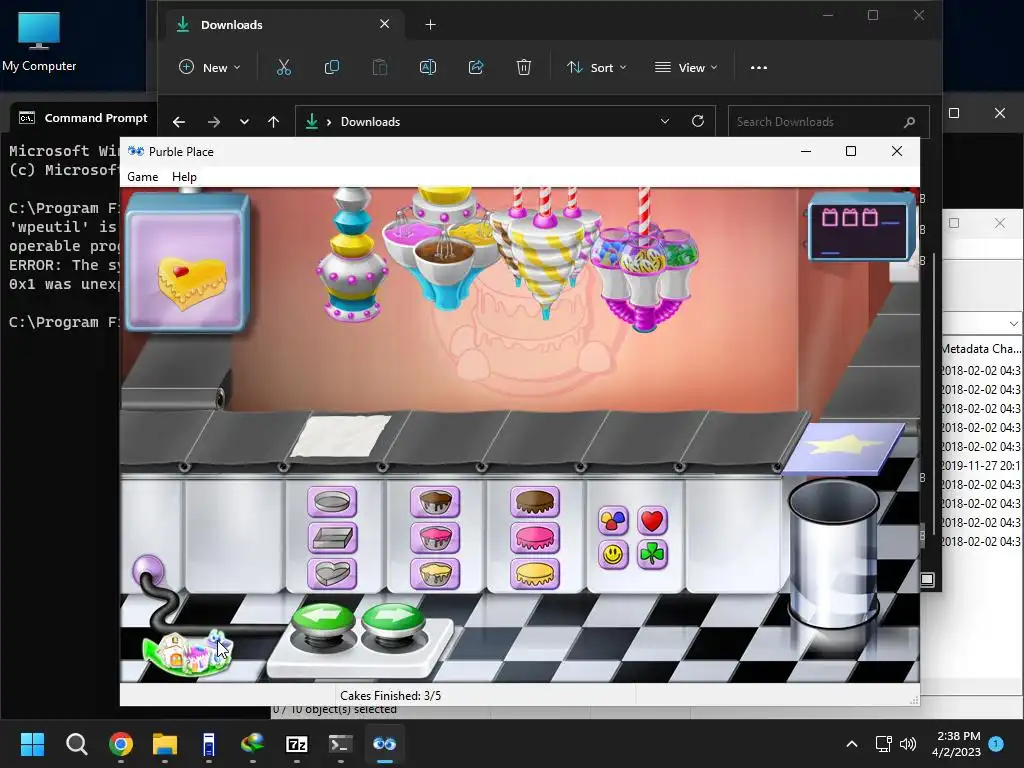Image resolution: width=1024 pixels, height=768 pixels.
Task: Add a new Explorer tab
Action: tap(430, 25)
